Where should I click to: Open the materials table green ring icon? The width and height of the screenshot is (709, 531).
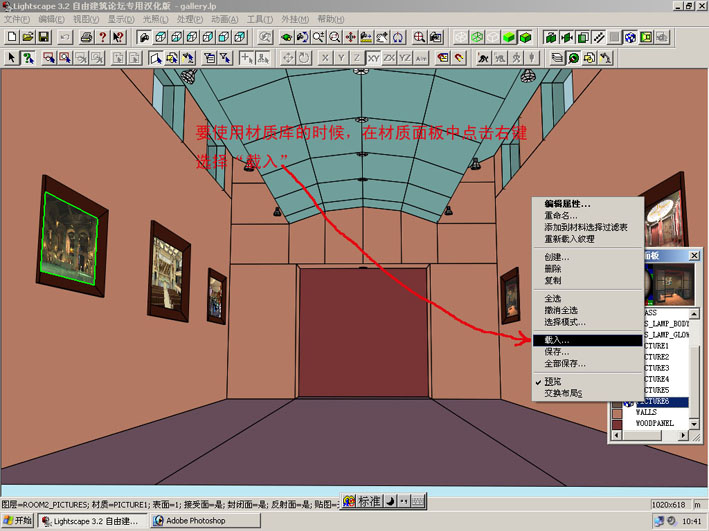tap(573, 58)
